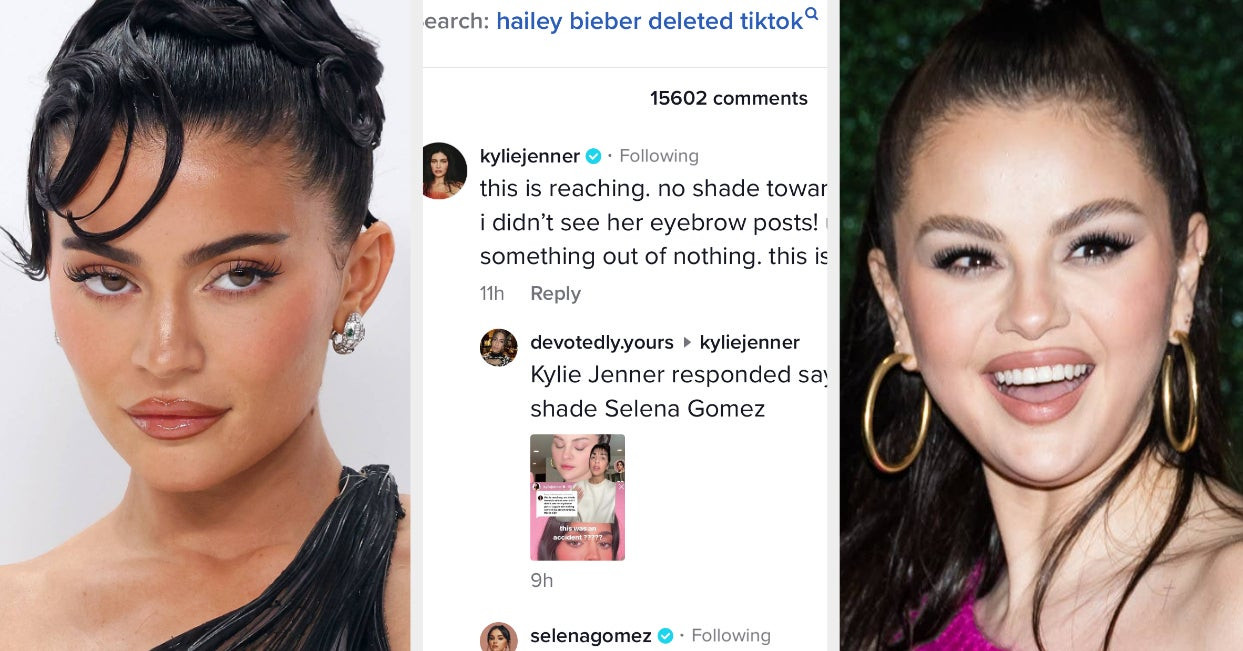Click the selenagomez username
Screen dimensions: 1243x651
[x=591, y=636]
